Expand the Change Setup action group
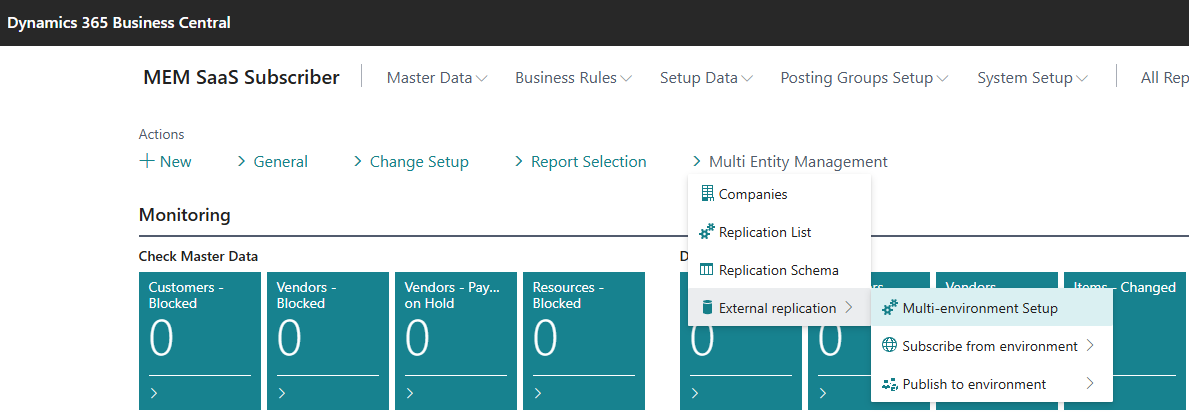 point(411,162)
